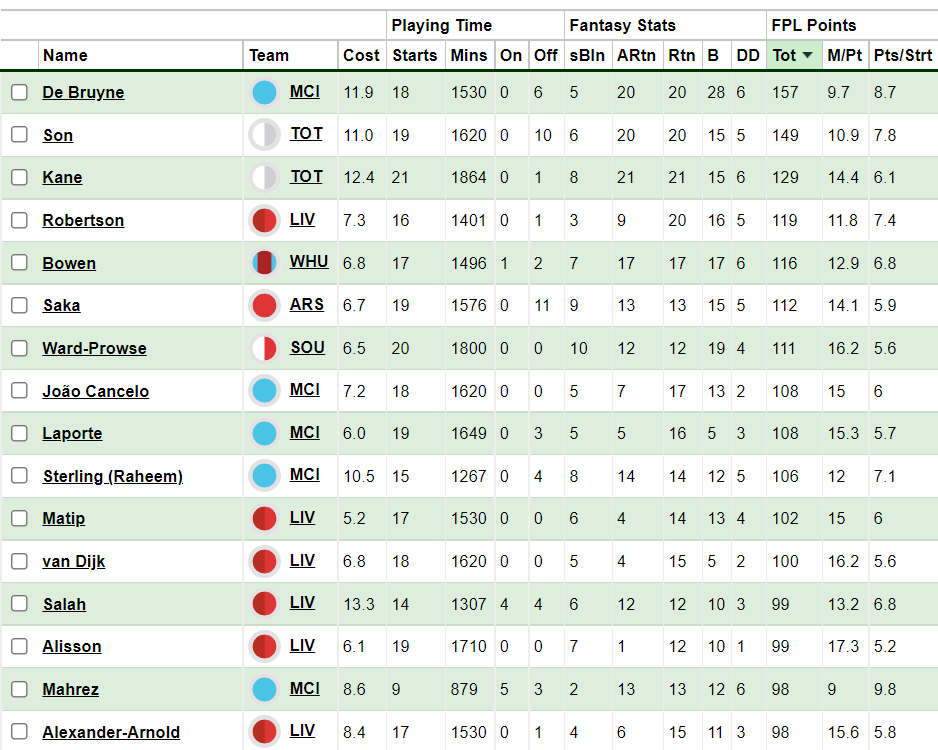Click Ward-Prowse's Southampton team badge icon

point(264,349)
